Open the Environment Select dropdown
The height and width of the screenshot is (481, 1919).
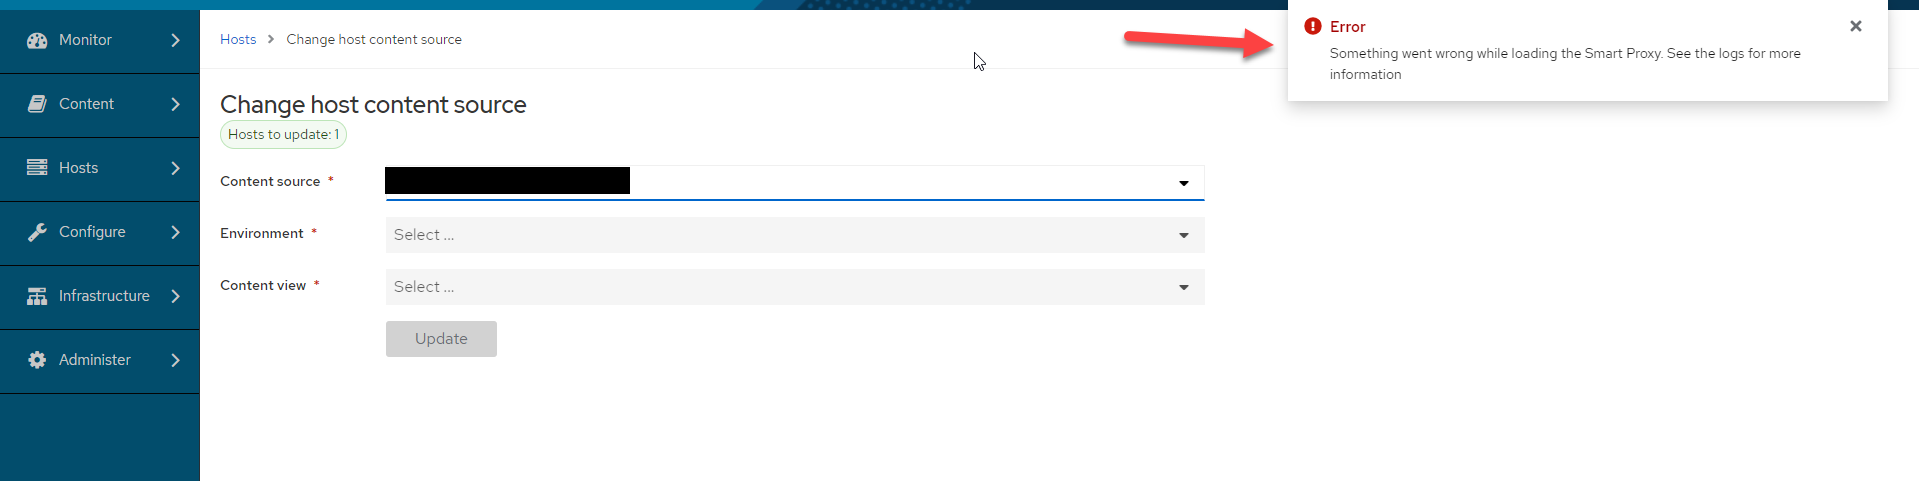click(x=795, y=235)
